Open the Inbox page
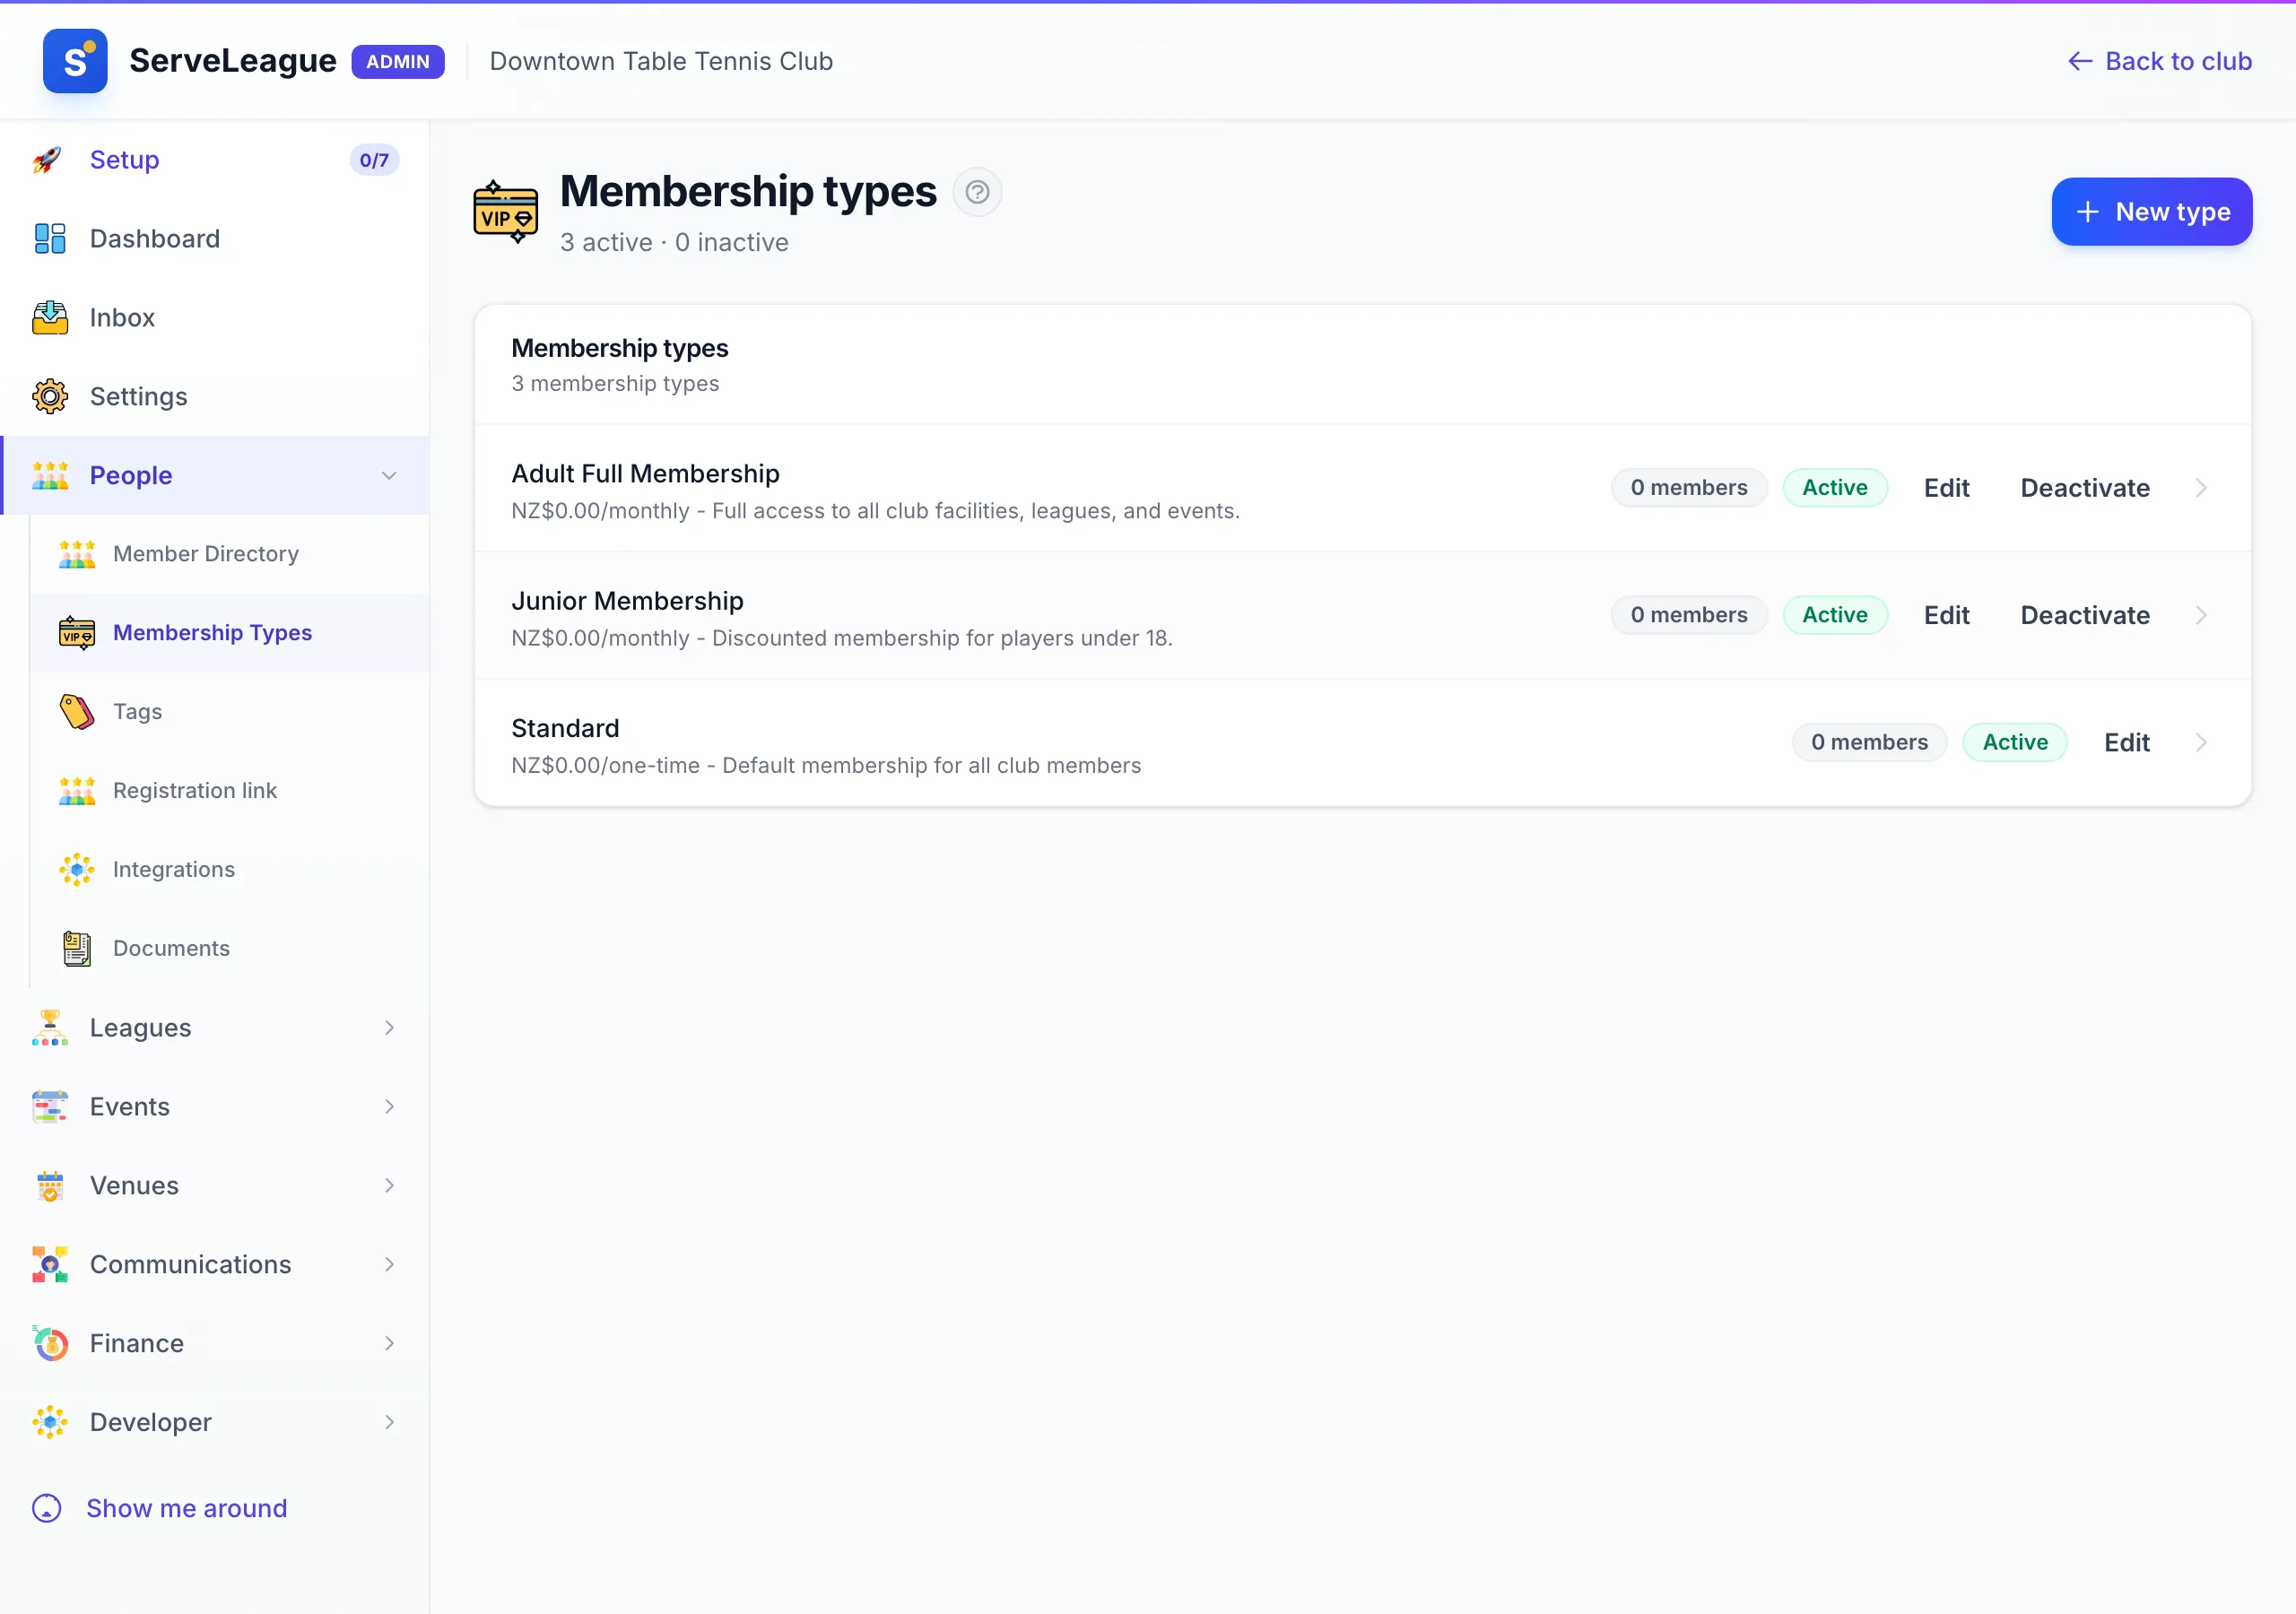The width and height of the screenshot is (2296, 1614). pos(215,318)
